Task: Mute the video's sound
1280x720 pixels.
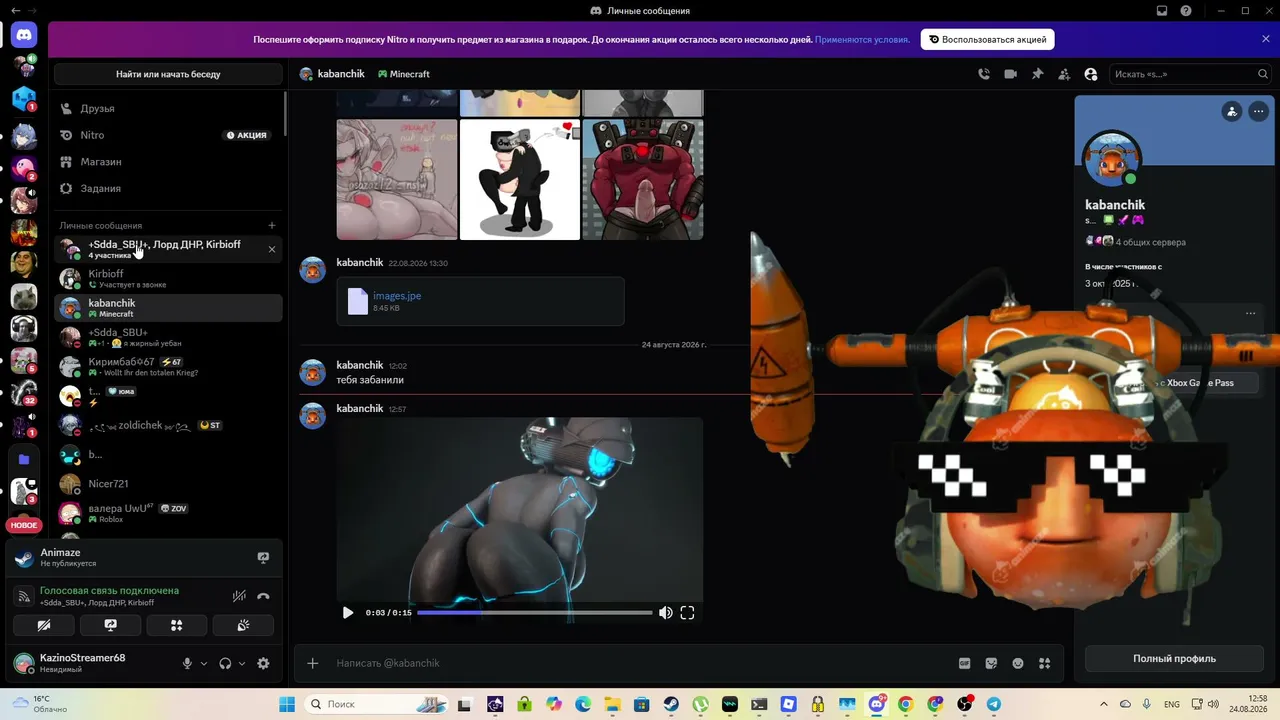Action: (665, 613)
